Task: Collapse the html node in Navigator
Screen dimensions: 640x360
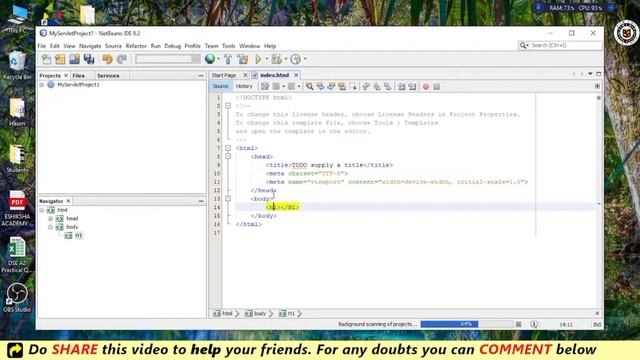Action: click(x=42, y=210)
